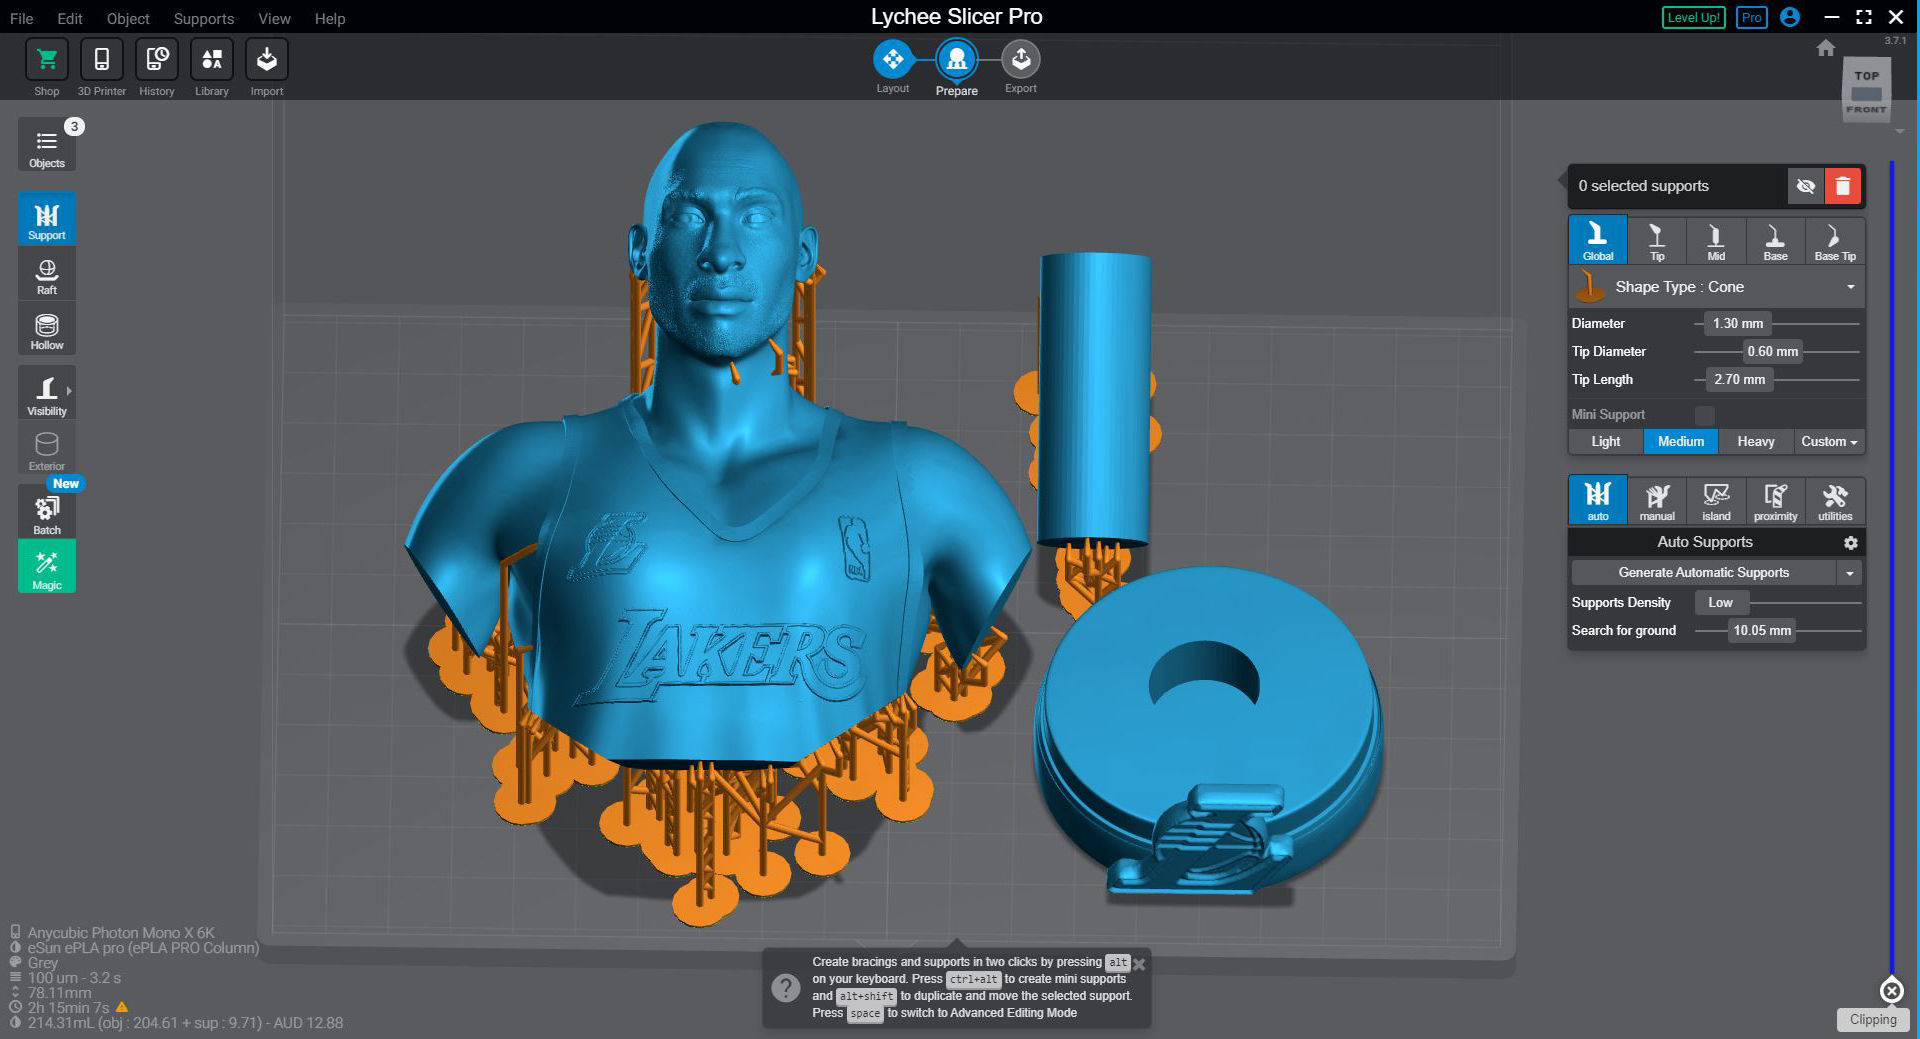Click Generate Automatic Supports button

[1703, 573]
